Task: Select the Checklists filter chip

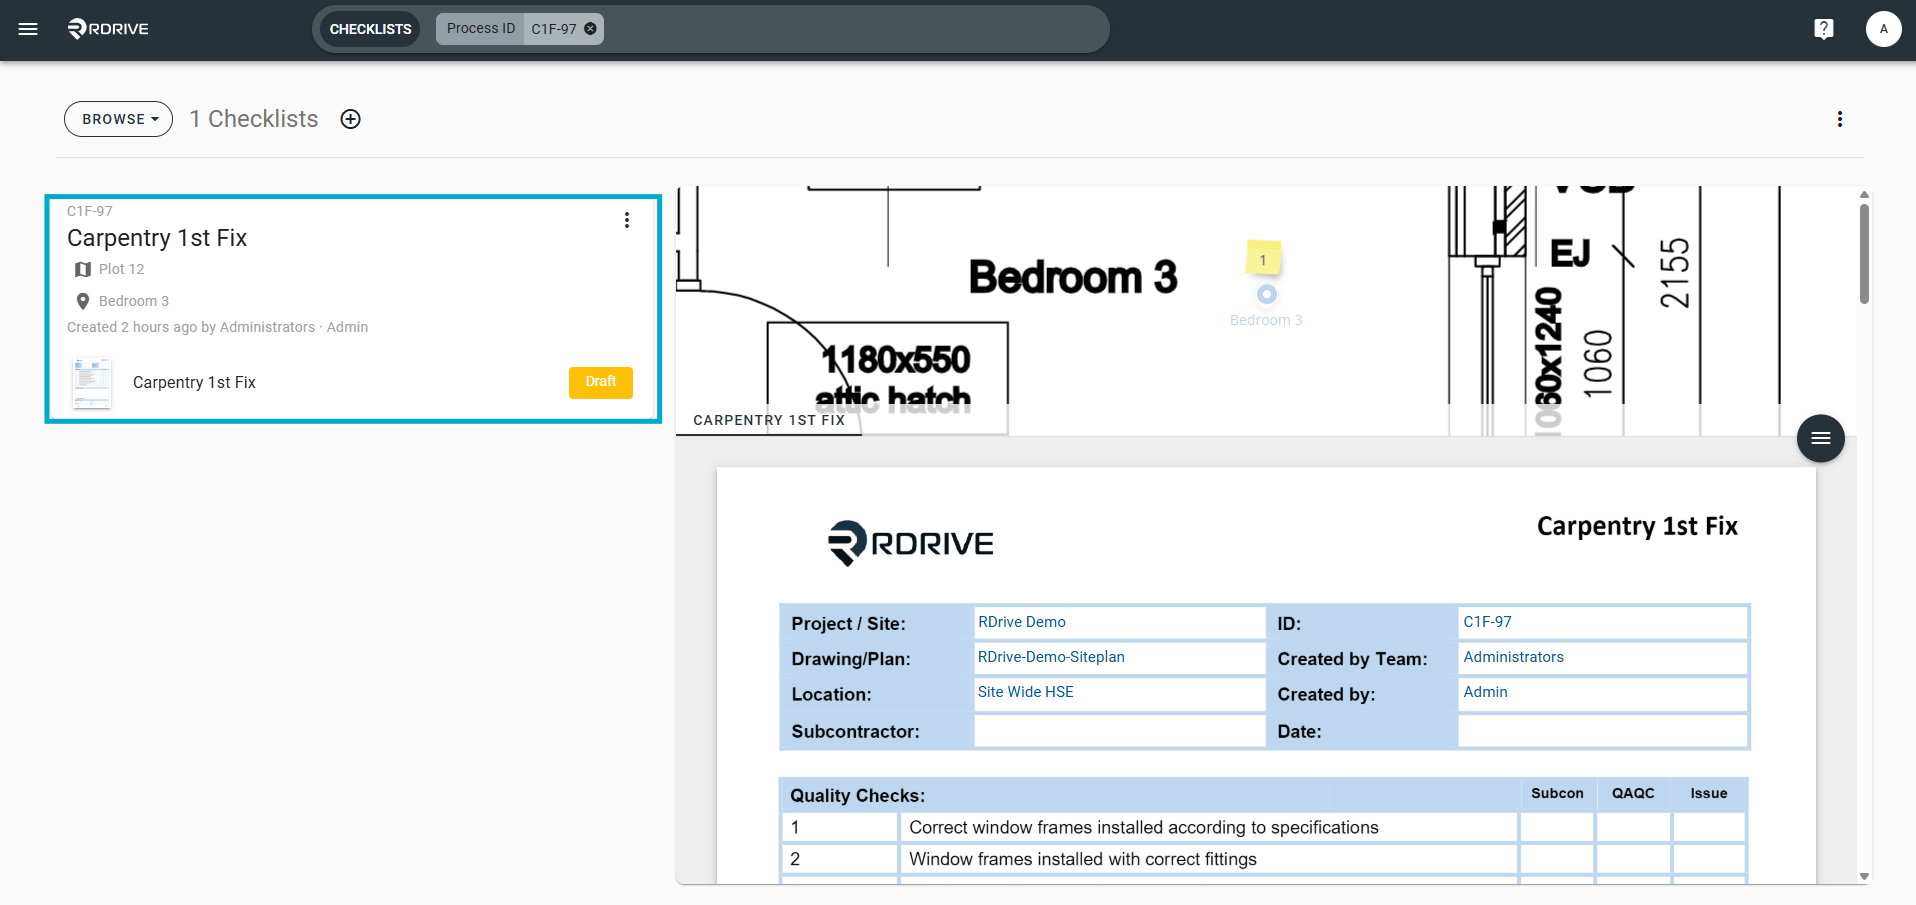Action: [370, 29]
